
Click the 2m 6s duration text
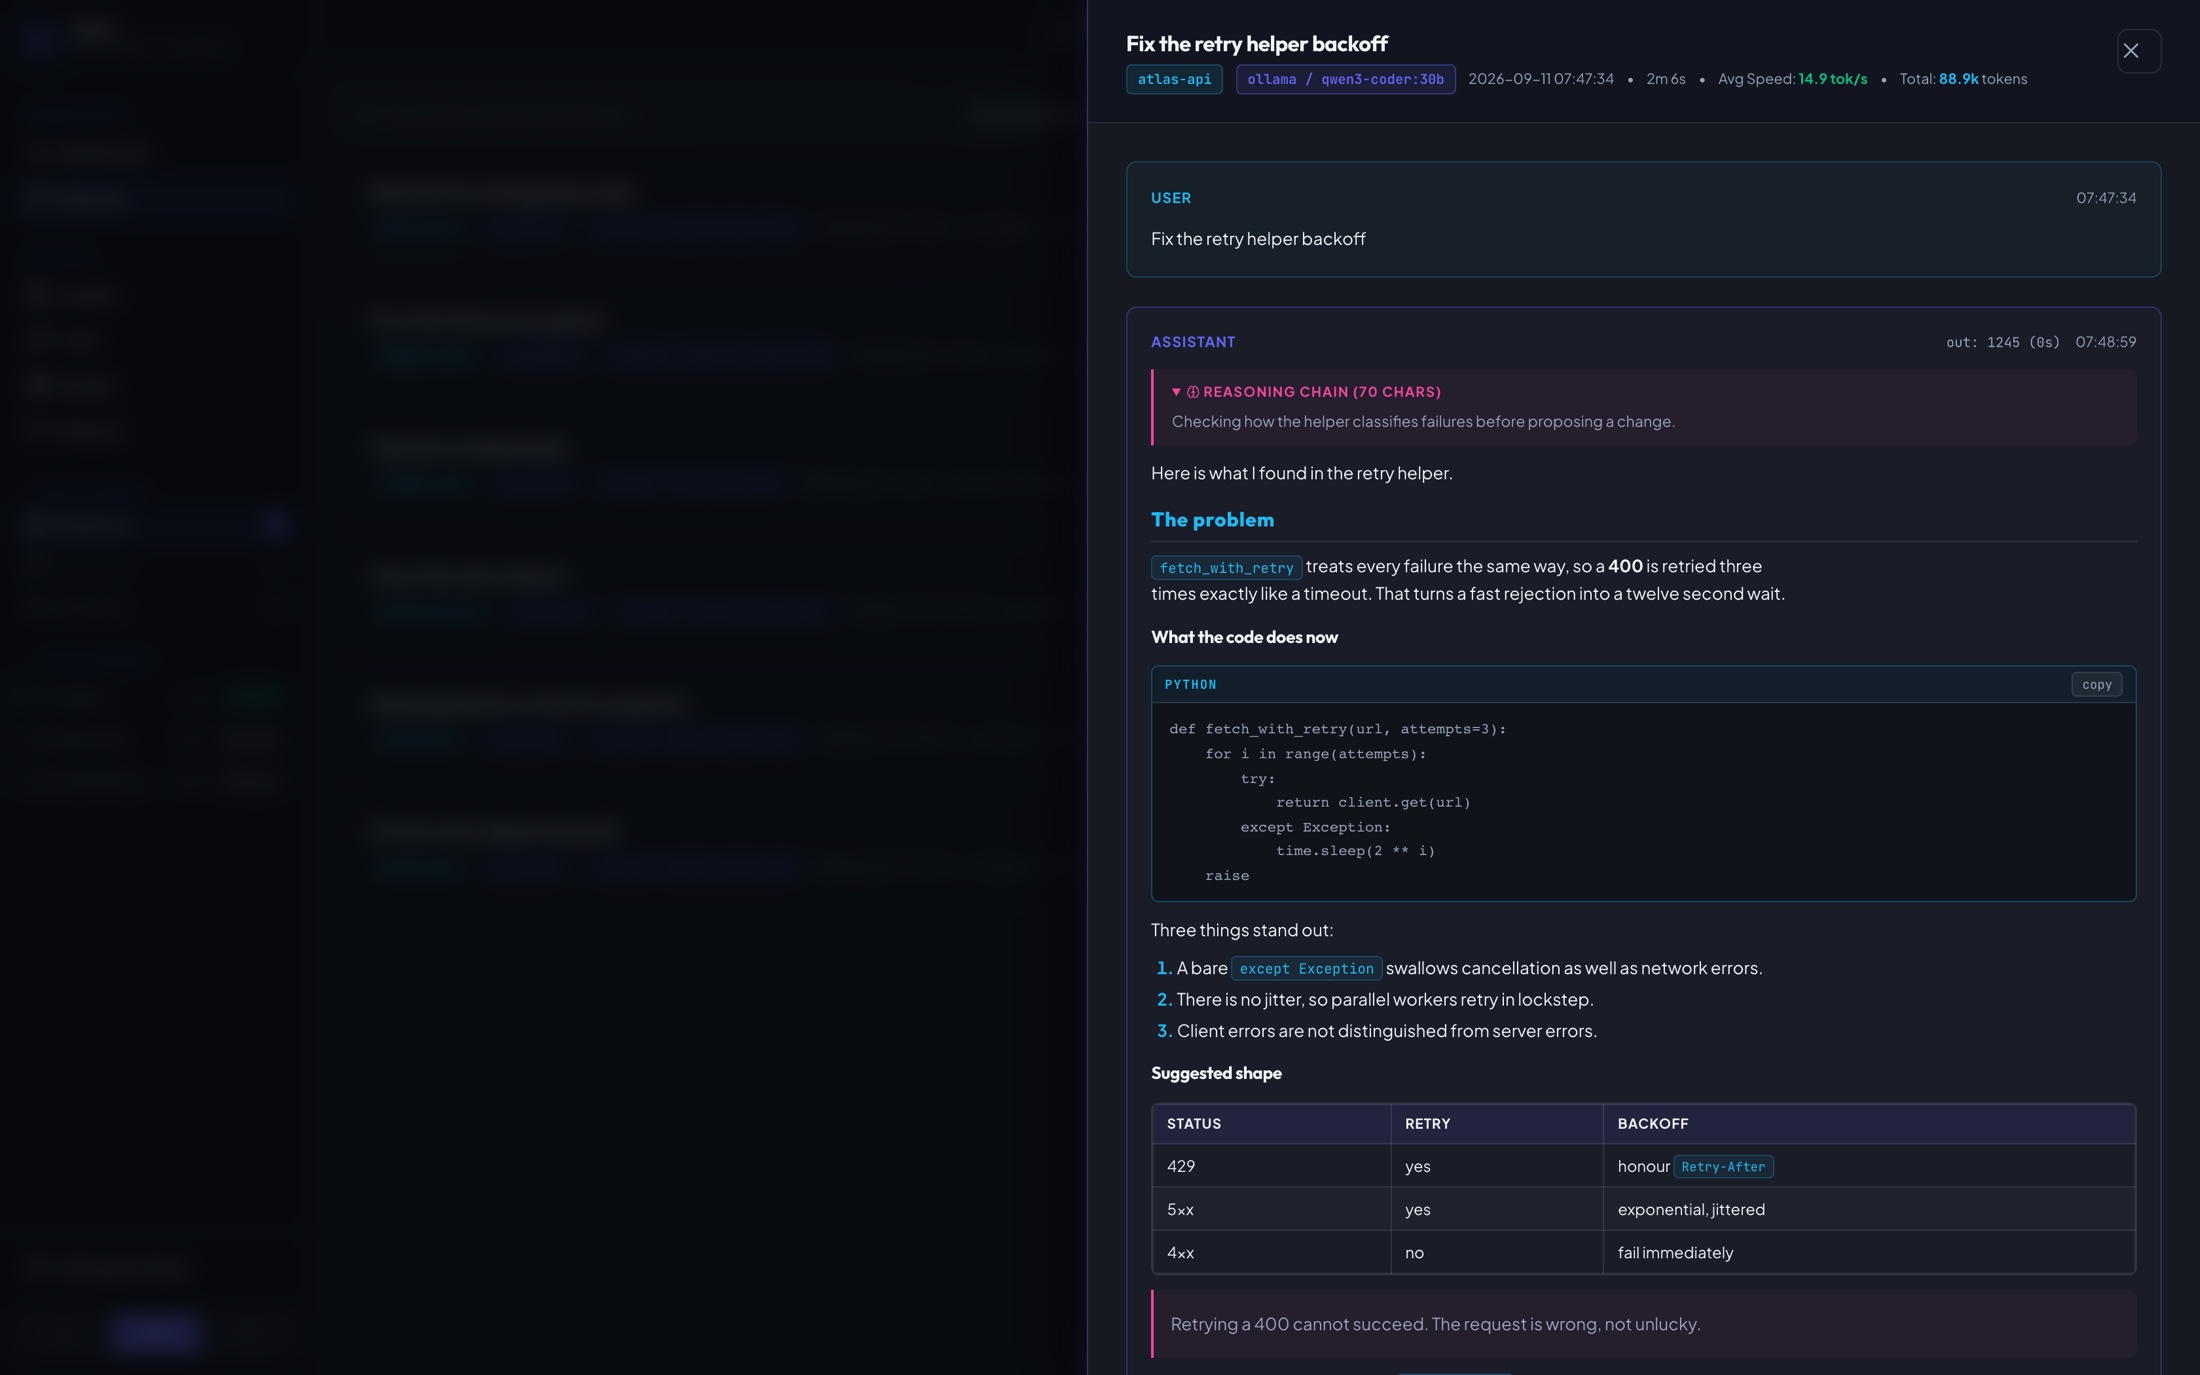tap(1665, 79)
